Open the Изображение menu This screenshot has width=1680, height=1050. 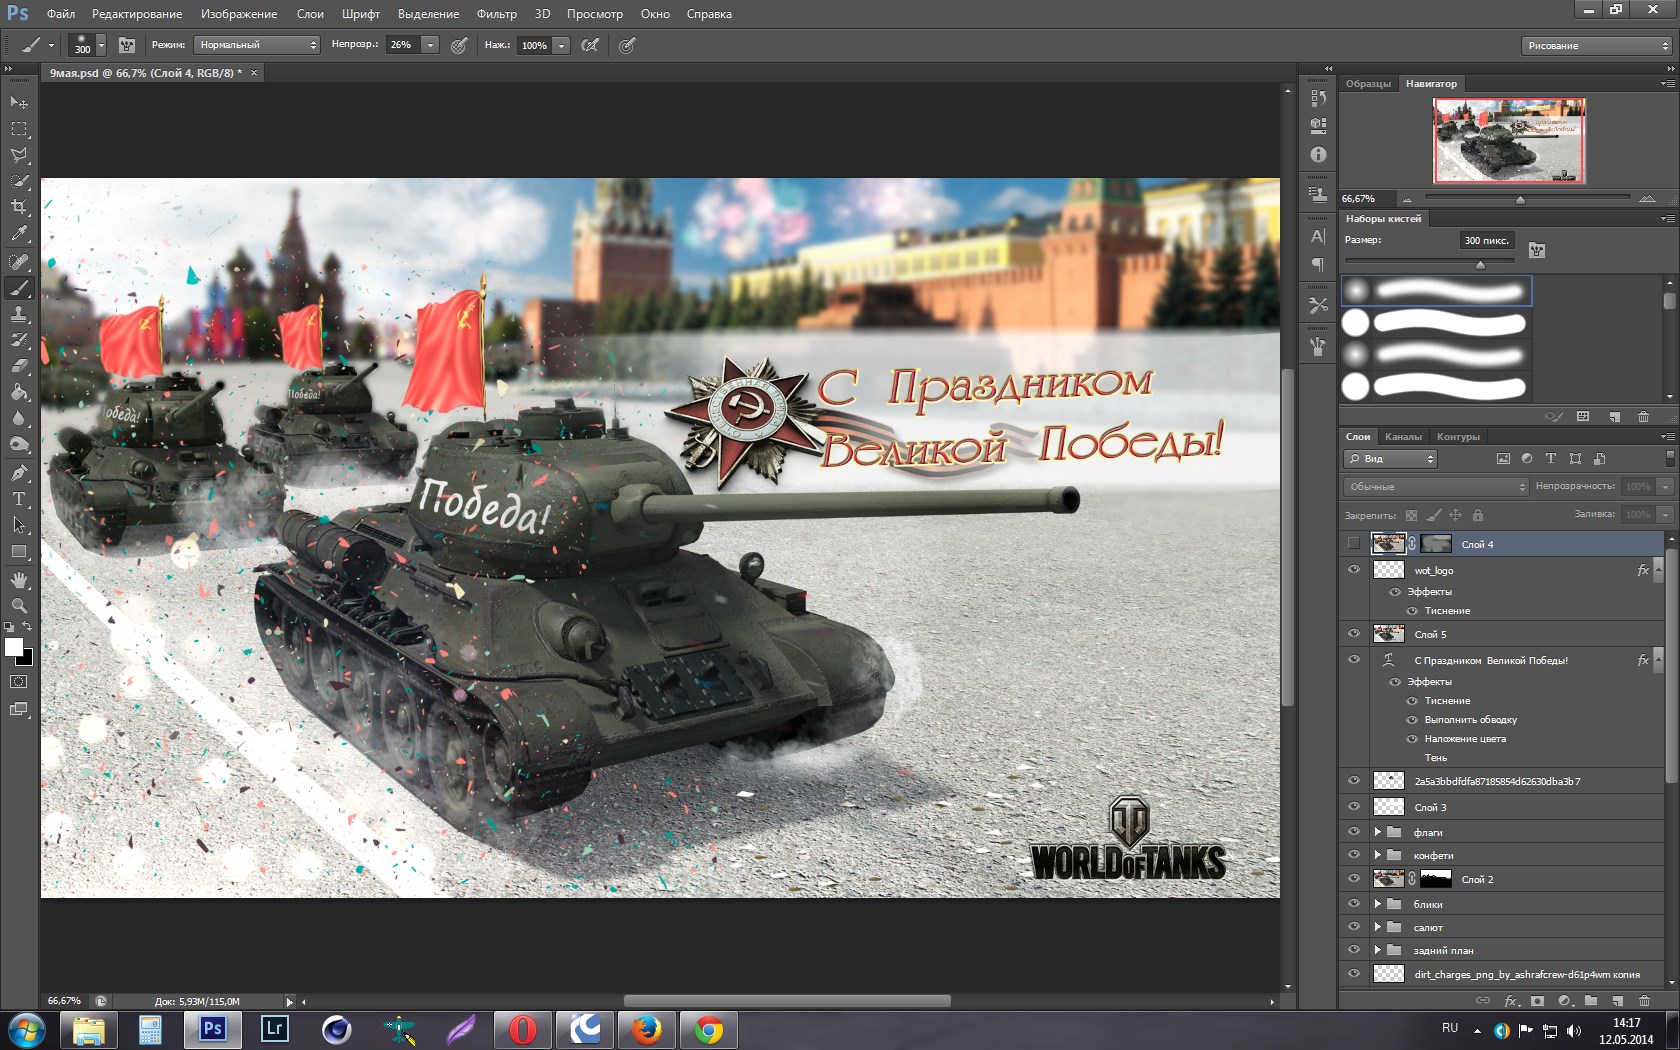tap(239, 14)
